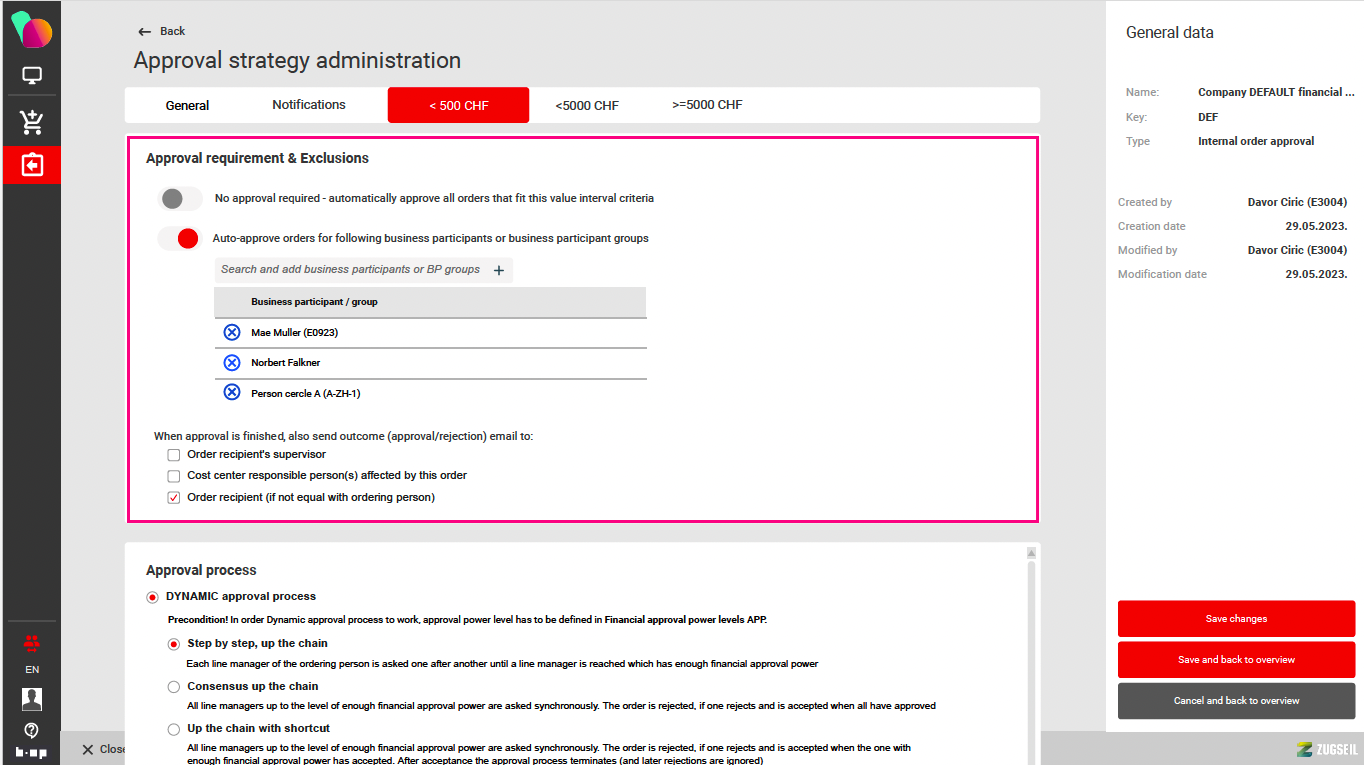Click the red people-switch icon in sidebar
Viewport: 1364px width, 765px height.
pos(32,642)
